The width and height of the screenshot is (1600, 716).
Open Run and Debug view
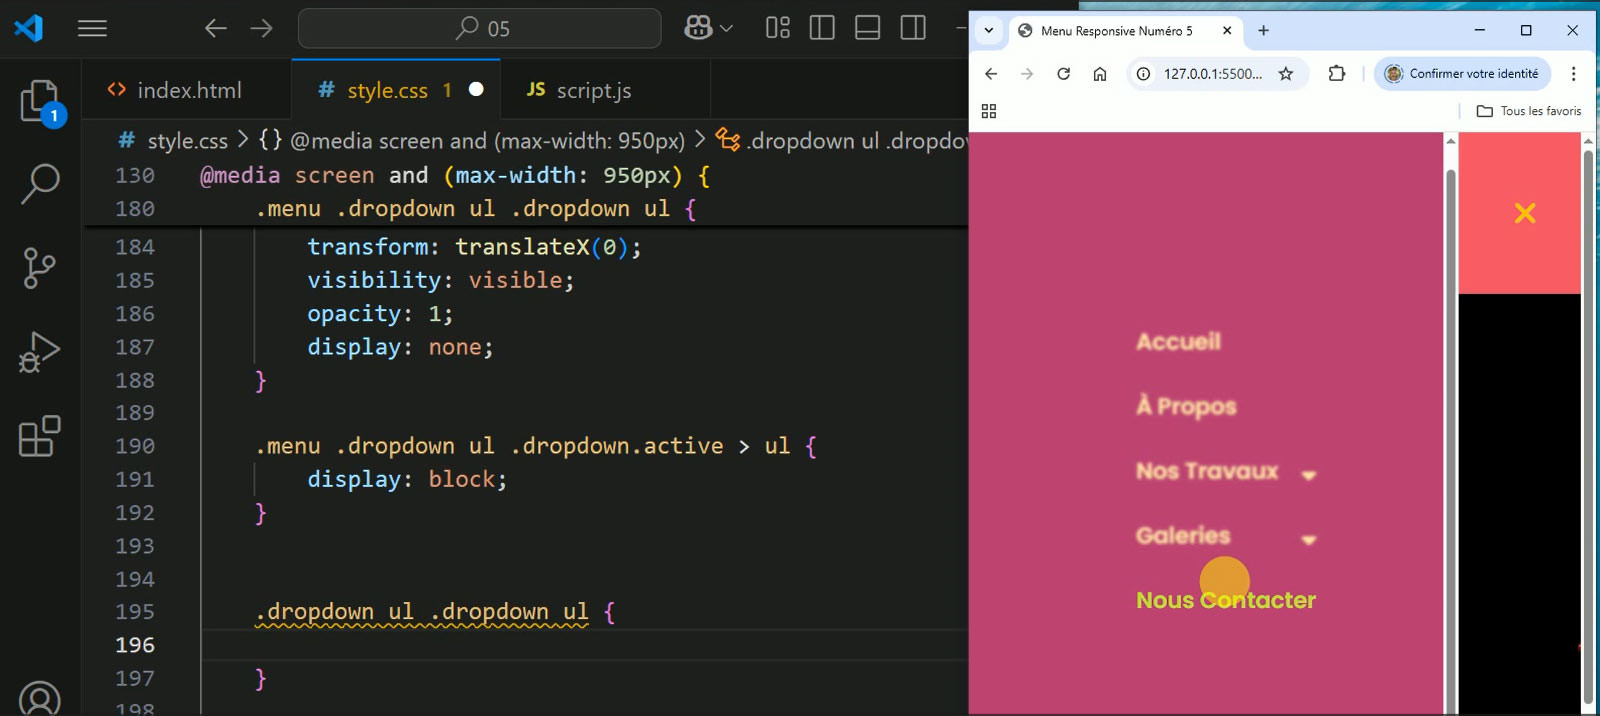pyautogui.click(x=40, y=352)
